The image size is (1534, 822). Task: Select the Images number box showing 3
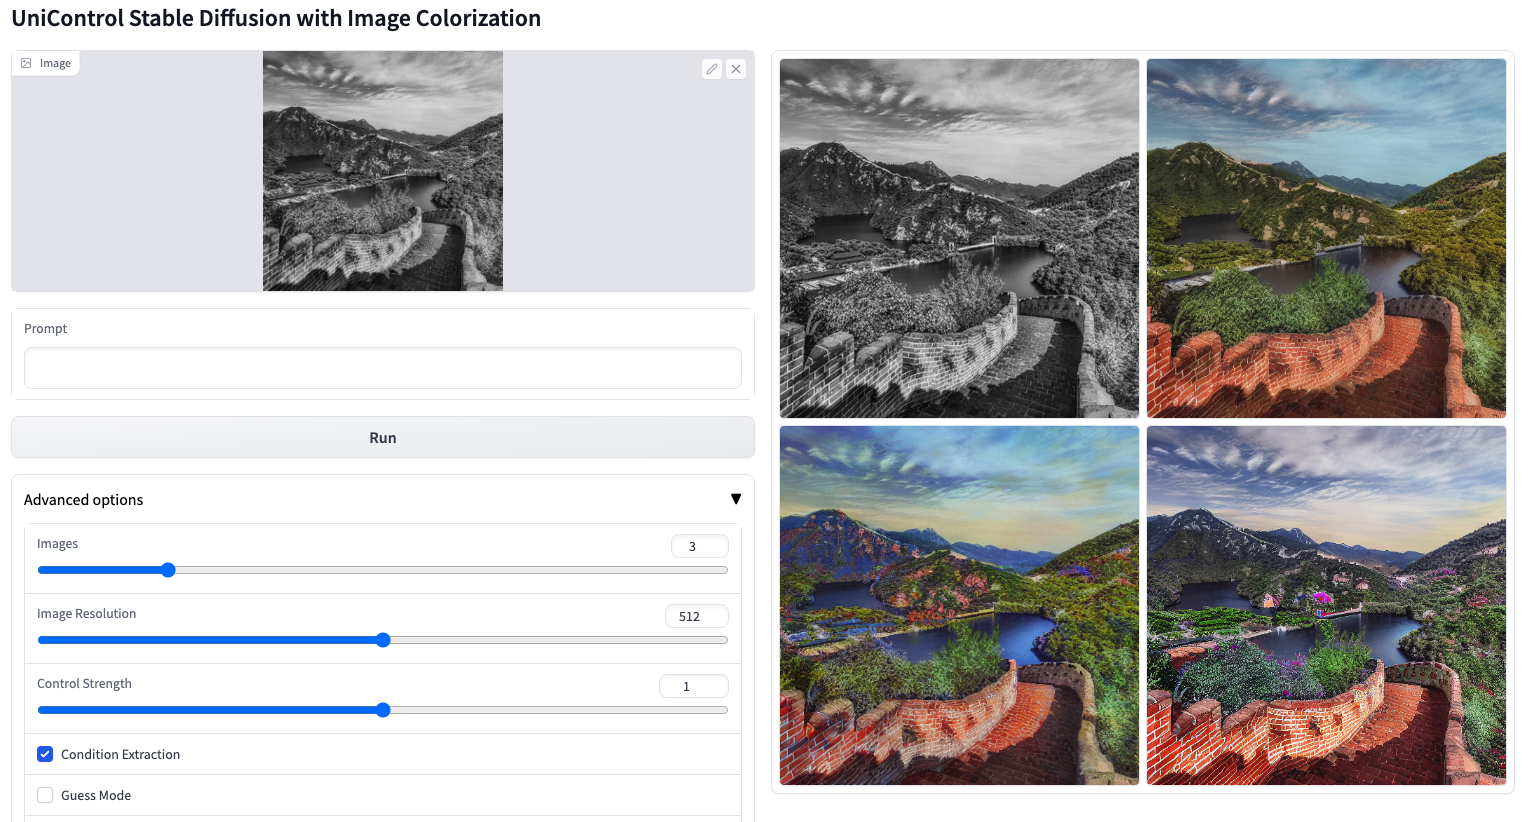[700, 546]
